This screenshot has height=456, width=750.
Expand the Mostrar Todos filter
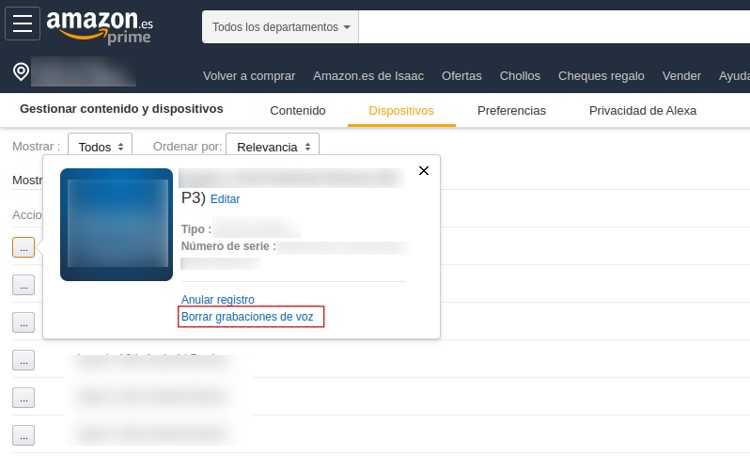coord(100,147)
